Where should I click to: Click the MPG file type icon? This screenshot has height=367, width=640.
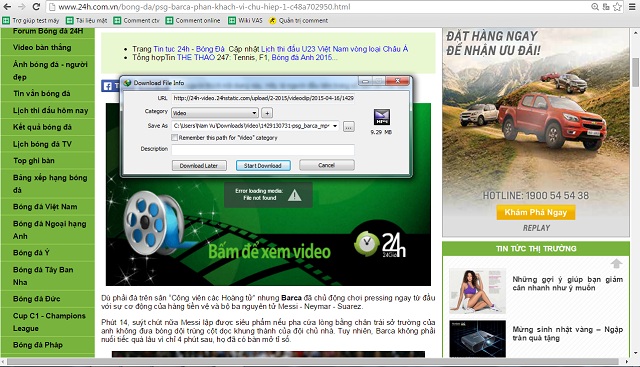tap(382, 117)
